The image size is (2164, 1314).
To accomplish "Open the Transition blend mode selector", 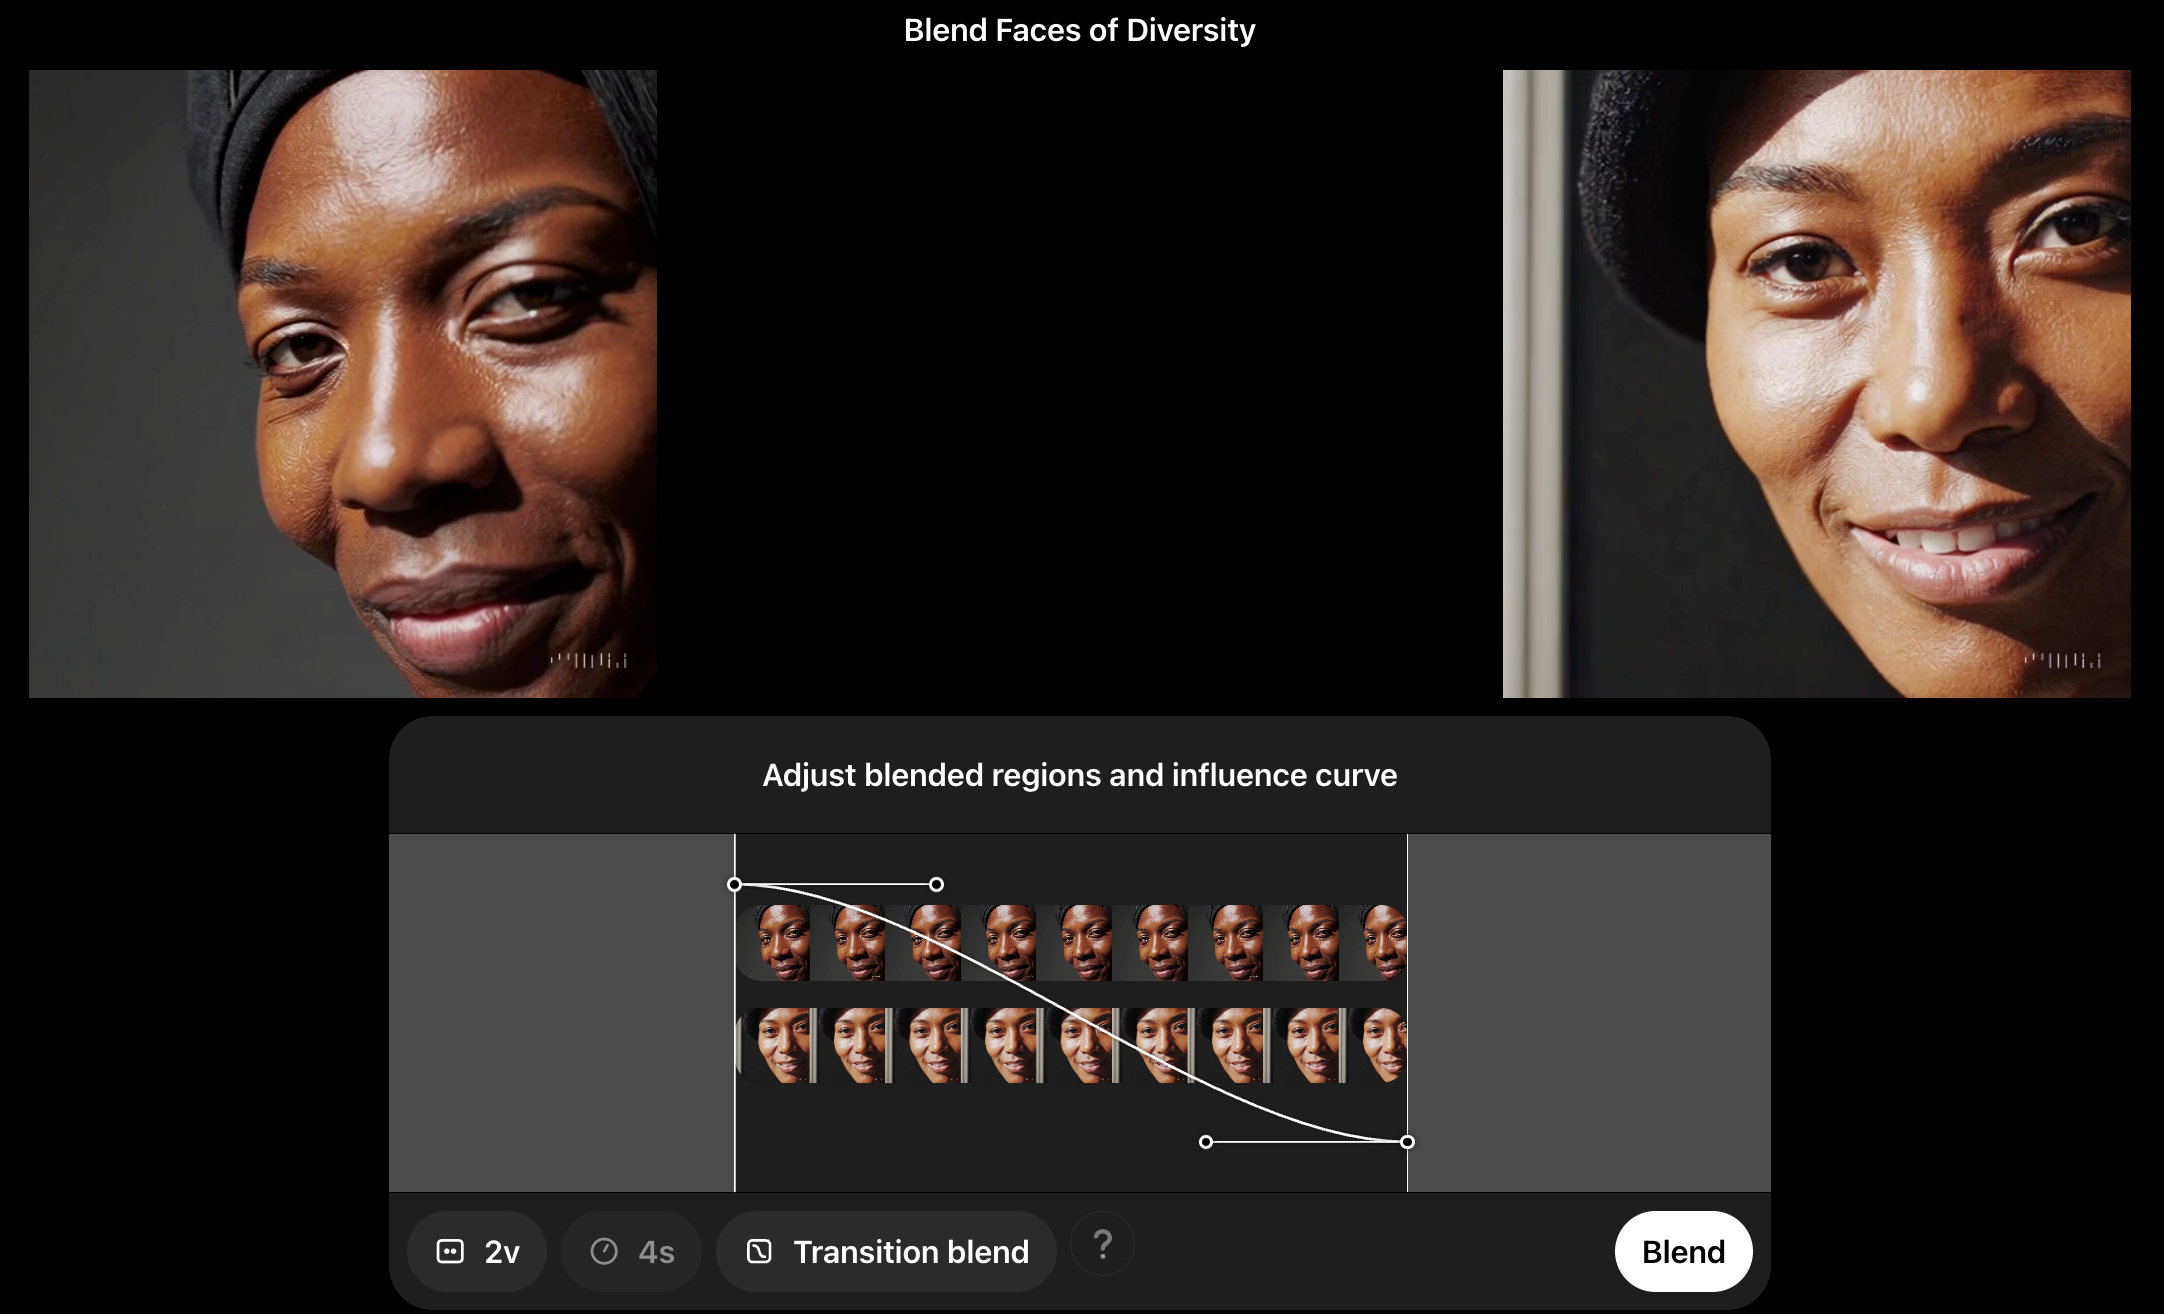I will click(x=886, y=1251).
